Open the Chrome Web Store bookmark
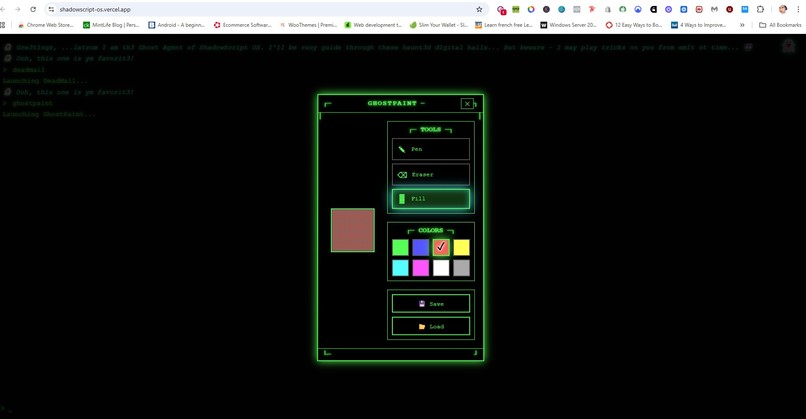This screenshot has width=806, height=419. click(x=46, y=25)
